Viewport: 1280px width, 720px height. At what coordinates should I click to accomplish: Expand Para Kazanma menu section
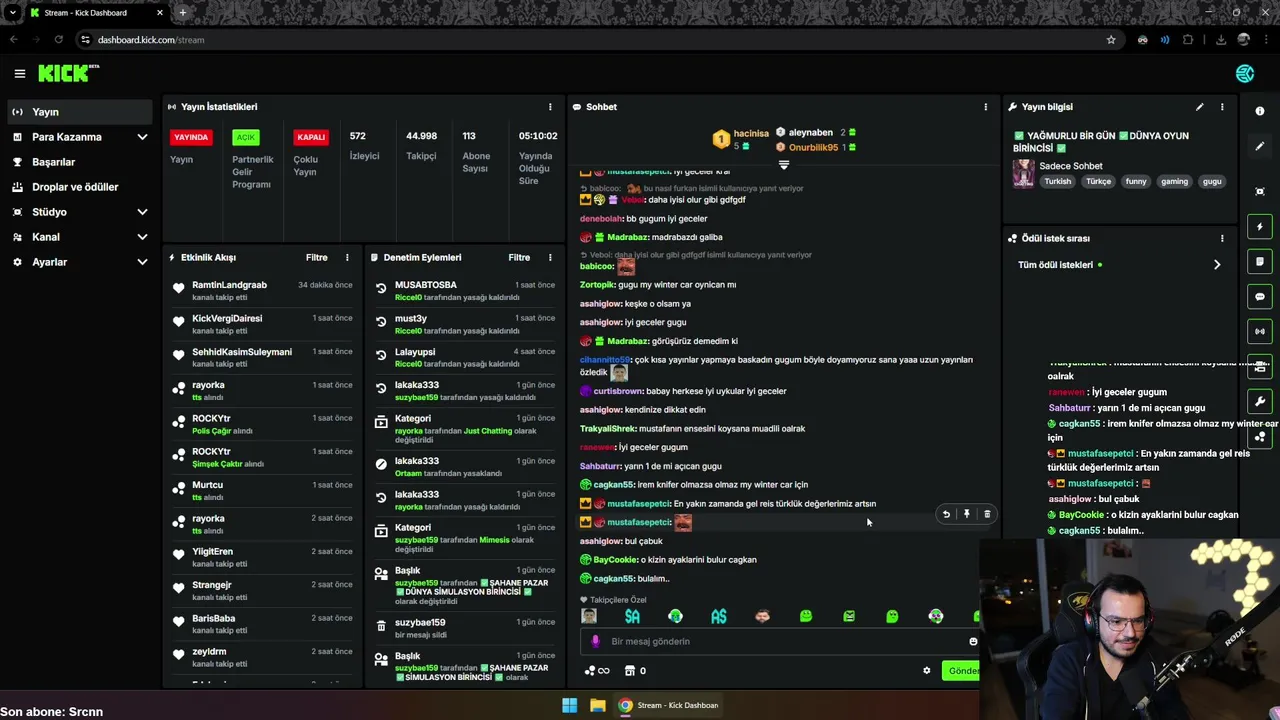tap(142, 137)
